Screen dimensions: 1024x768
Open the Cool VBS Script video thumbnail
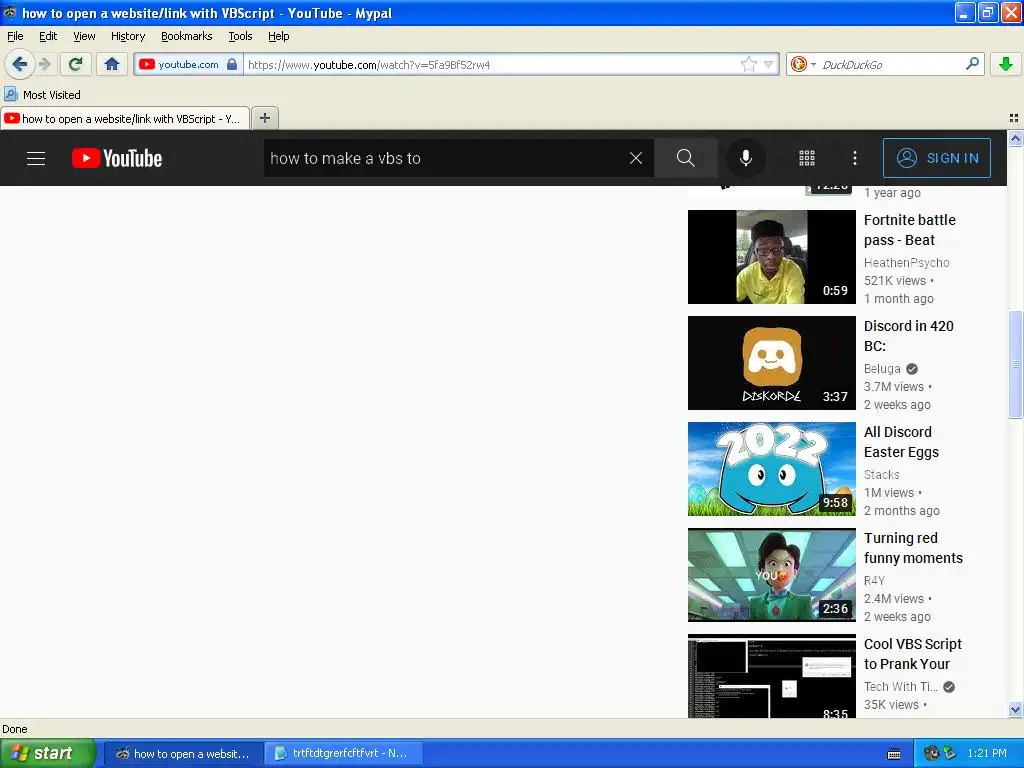pos(771,677)
